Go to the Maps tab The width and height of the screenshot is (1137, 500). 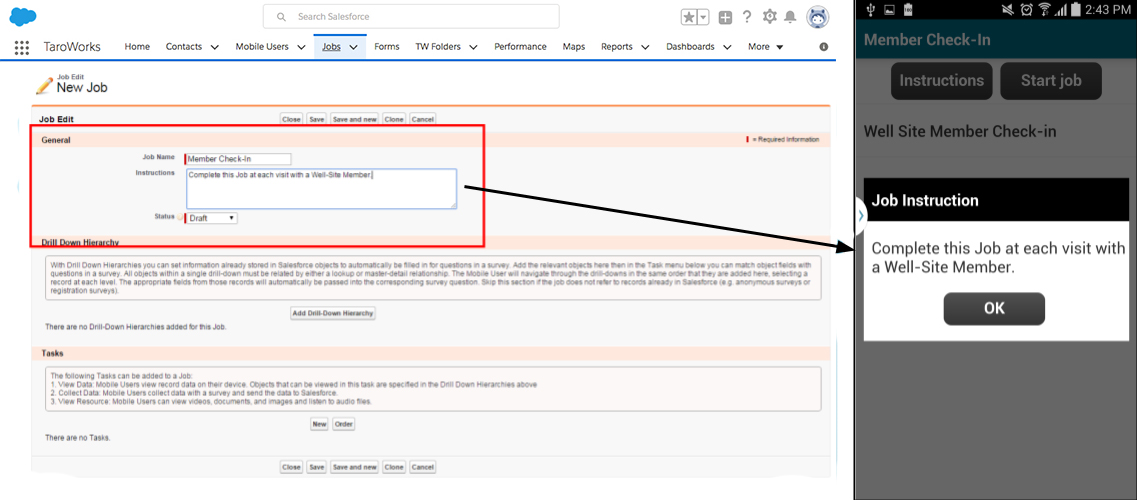(x=573, y=47)
